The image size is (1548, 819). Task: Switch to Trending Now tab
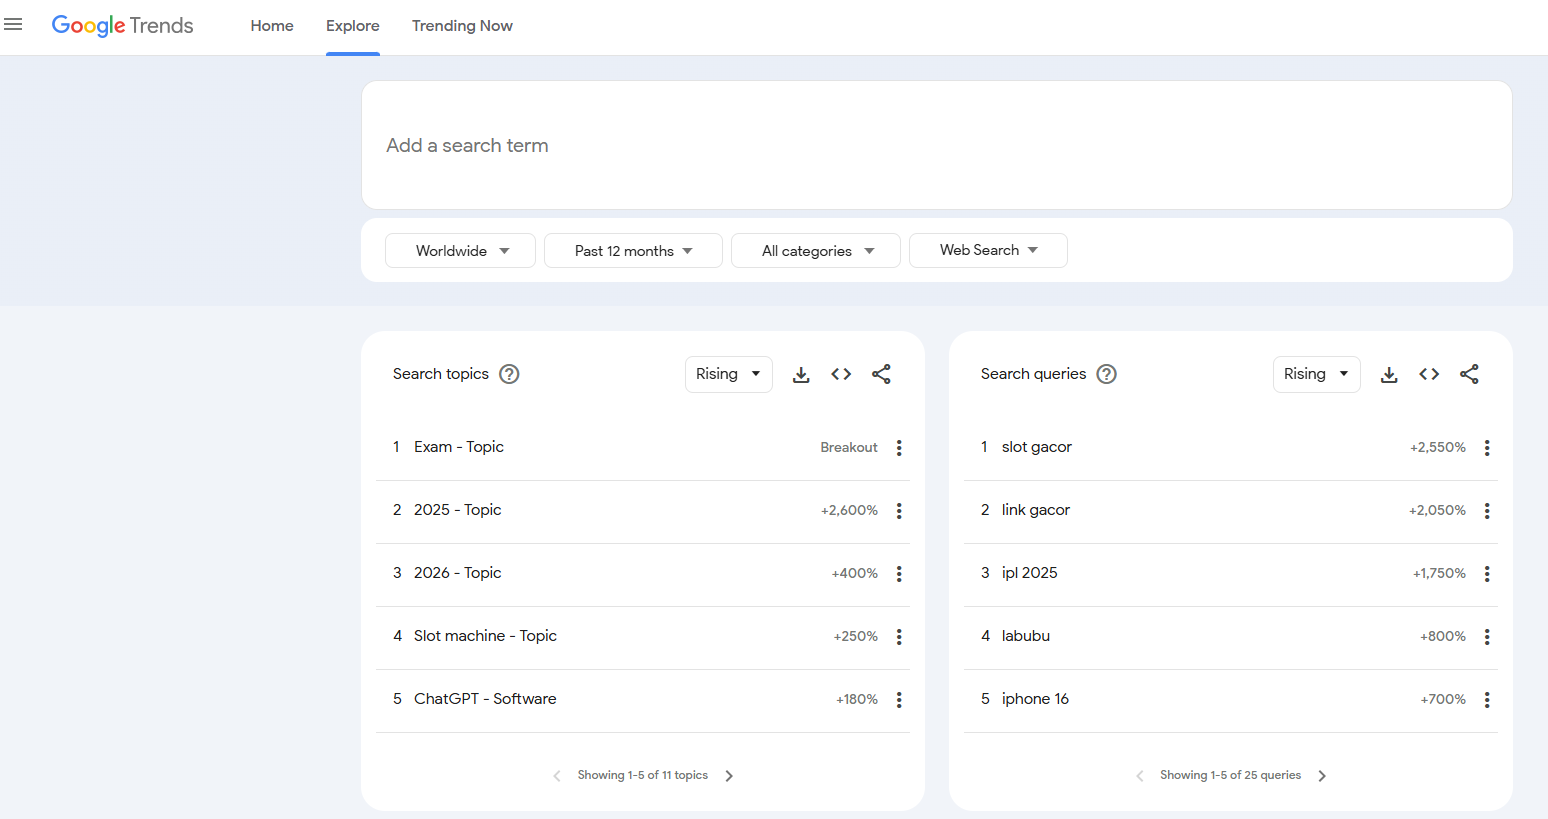pyautogui.click(x=462, y=26)
